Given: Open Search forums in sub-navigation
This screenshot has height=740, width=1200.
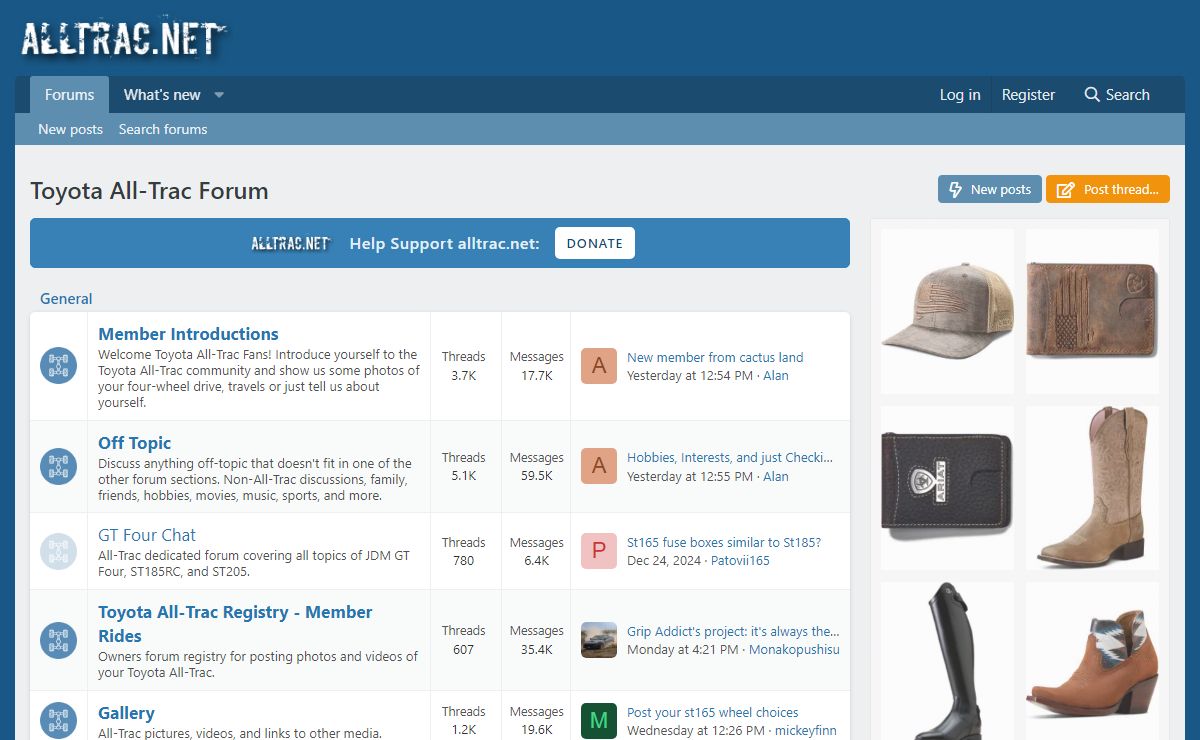Looking at the screenshot, I should pos(163,129).
